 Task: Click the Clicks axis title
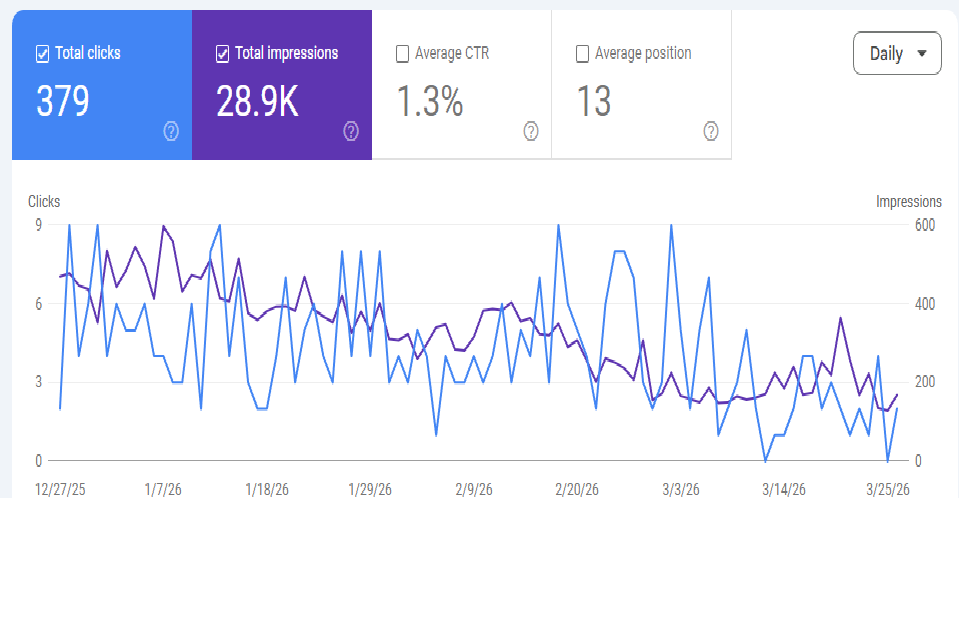click(x=44, y=202)
